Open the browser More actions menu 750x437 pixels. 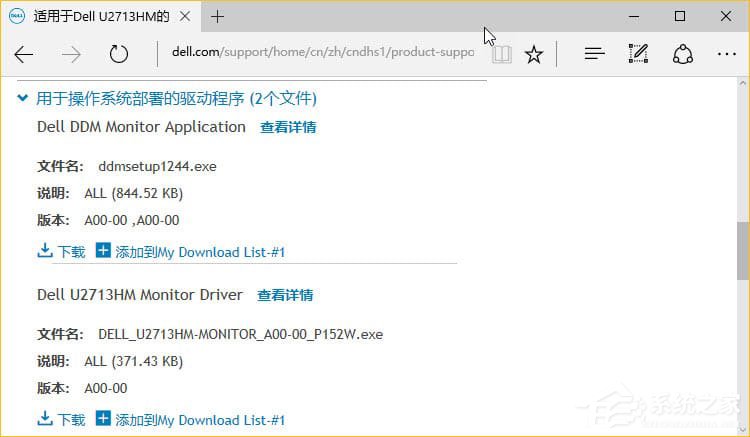click(x=727, y=54)
